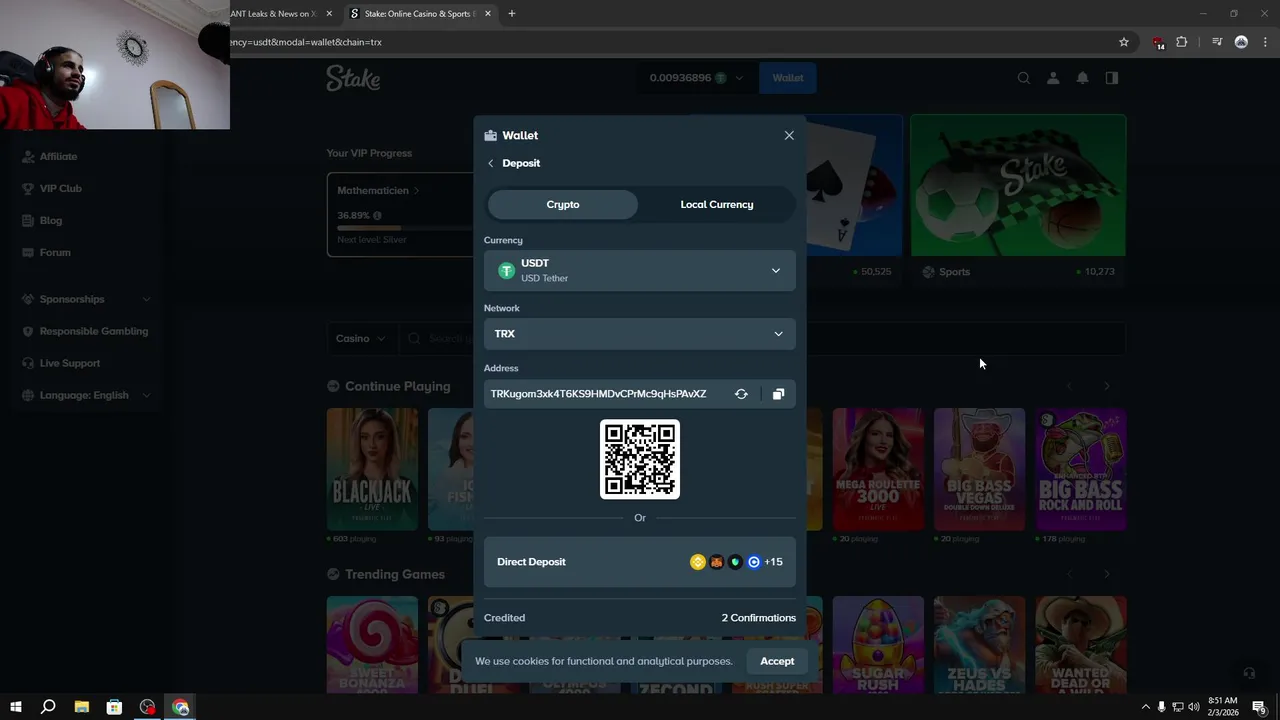Bookmark this page with the star
Image resolution: width=1280 pixels, height=720 pixels.
point(1124,42)
